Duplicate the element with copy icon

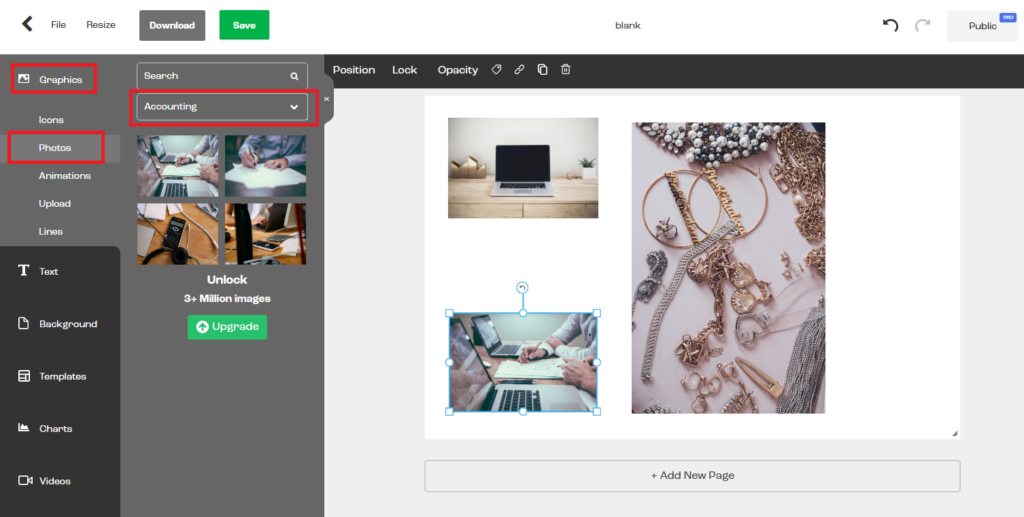click(x=542, y=69)
